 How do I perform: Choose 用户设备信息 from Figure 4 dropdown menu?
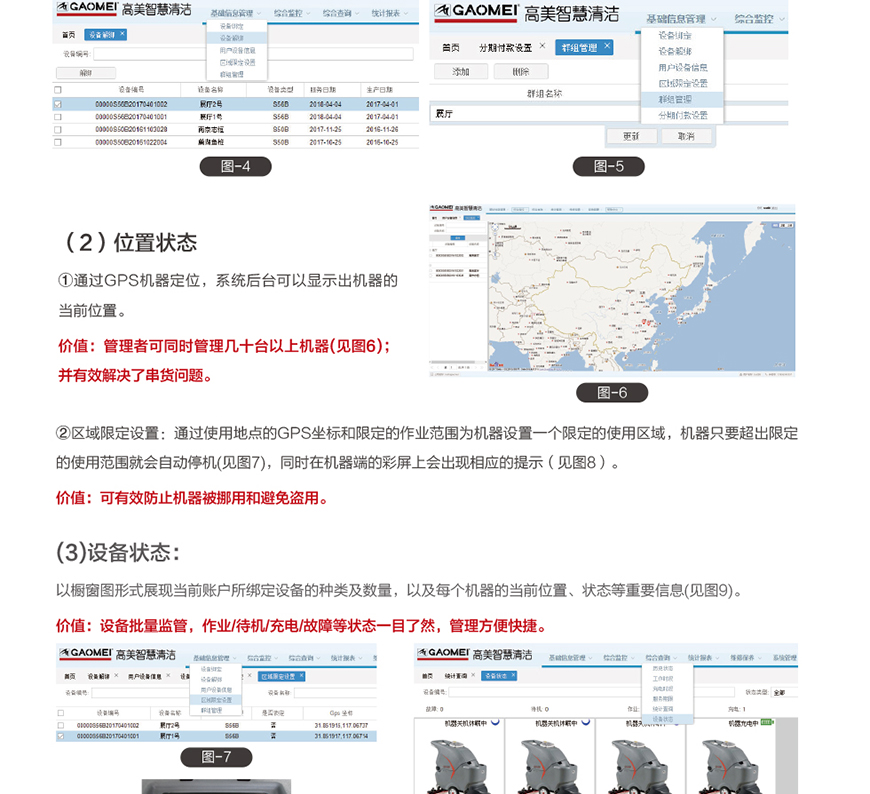[x=237, y=50]
